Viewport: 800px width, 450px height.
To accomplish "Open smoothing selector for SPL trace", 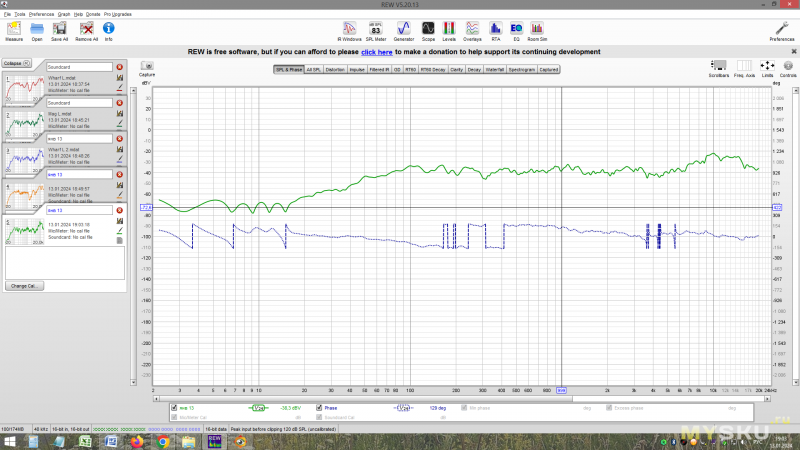I will tap(259, 408).
